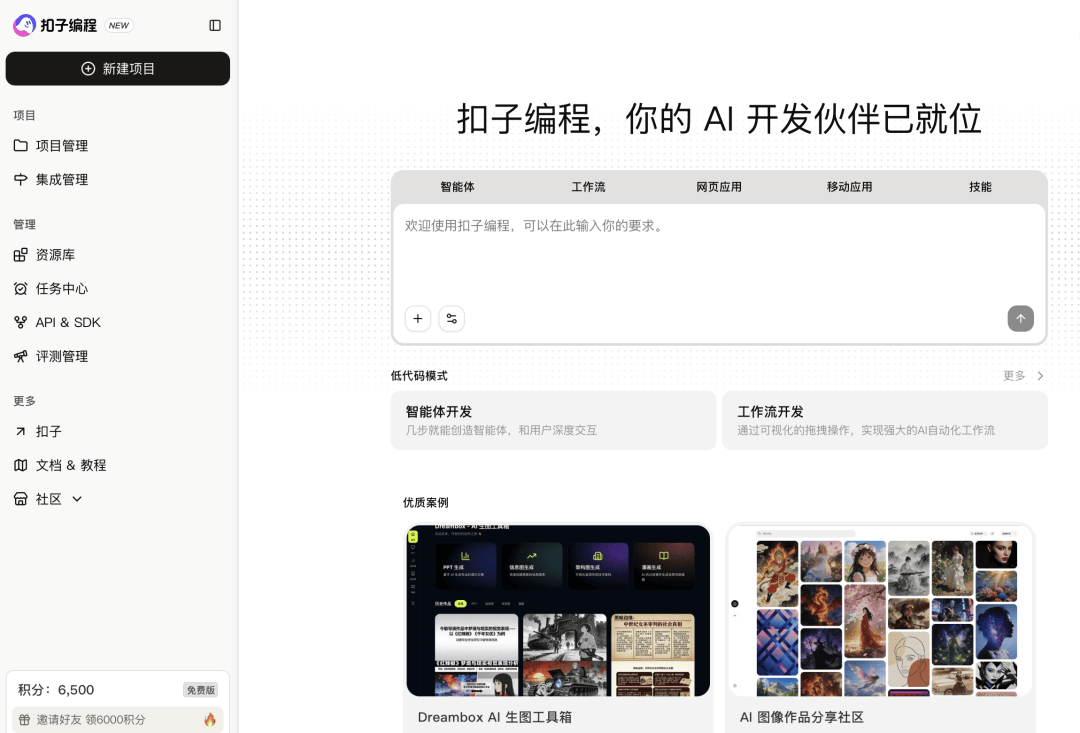Click the attachment plus icon in the prompt box
Screen dimensions: 1080x733
[418, 318]
